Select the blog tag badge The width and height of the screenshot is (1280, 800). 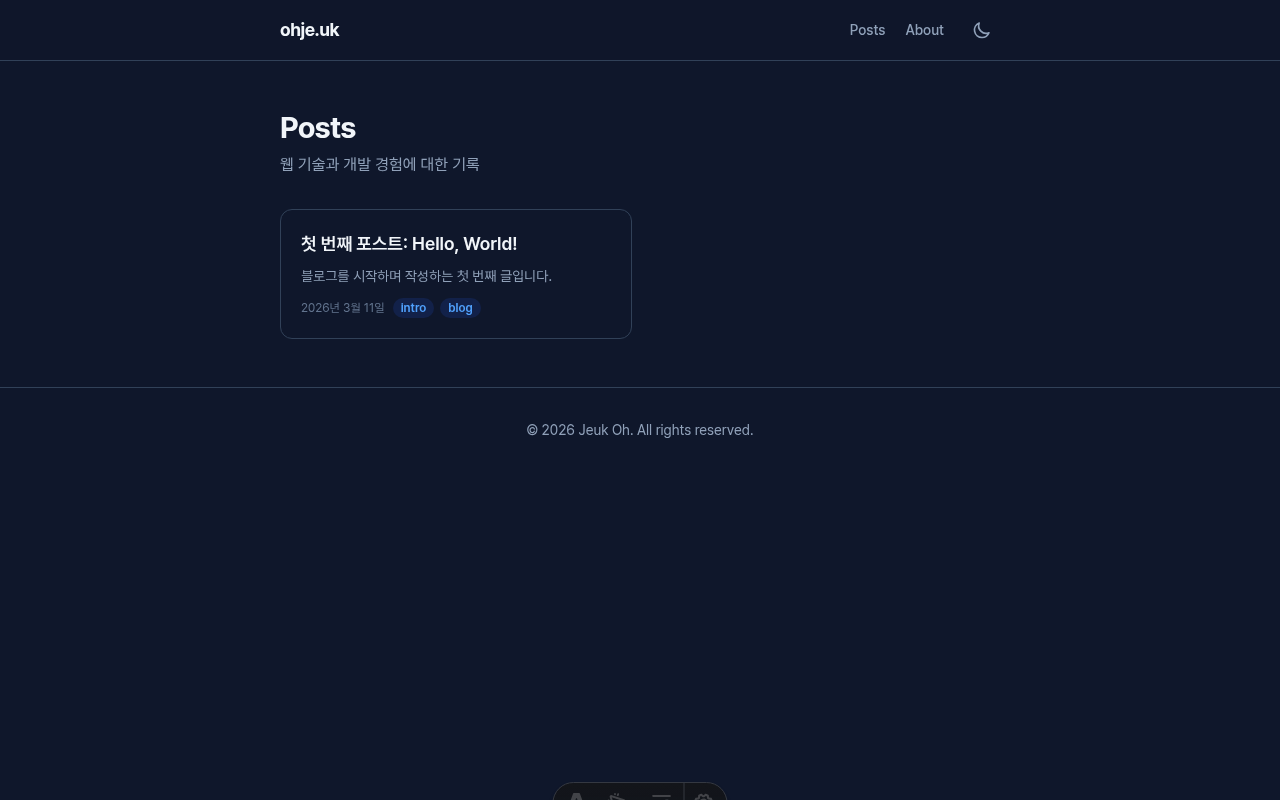point(460,308)
